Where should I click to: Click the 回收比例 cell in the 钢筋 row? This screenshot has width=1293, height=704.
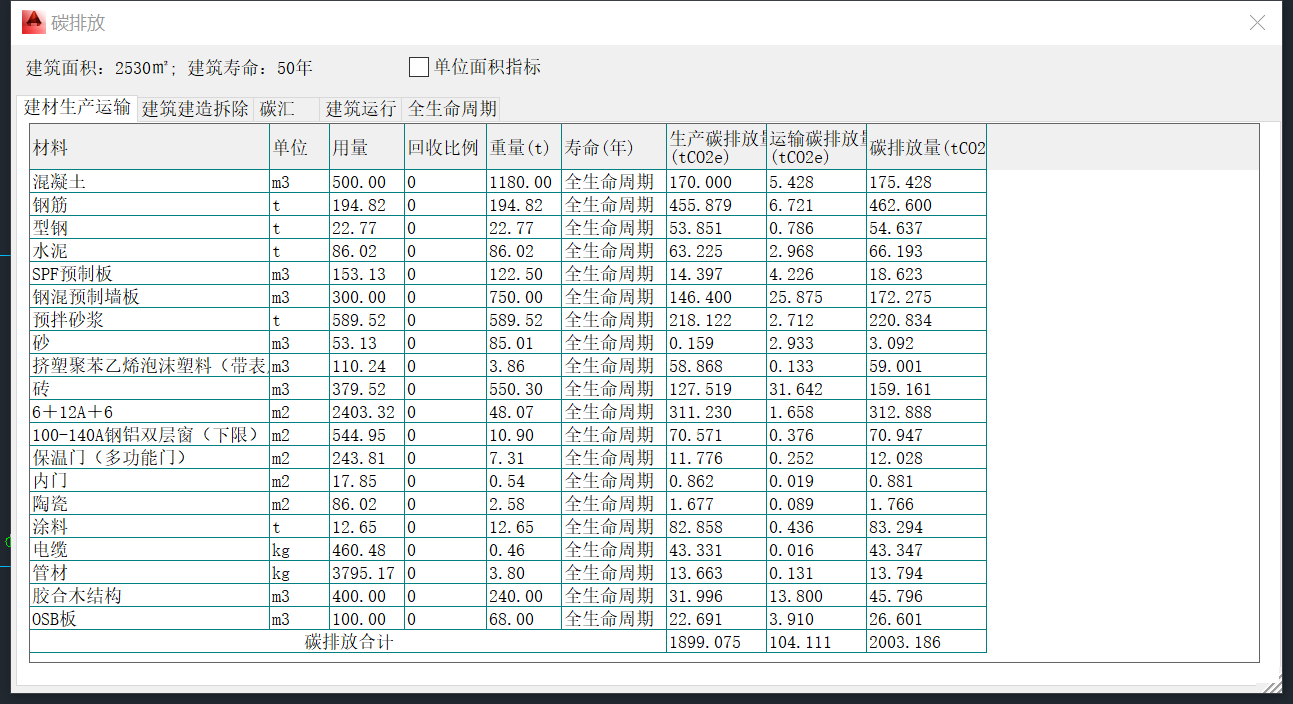(x=444, y=205)
